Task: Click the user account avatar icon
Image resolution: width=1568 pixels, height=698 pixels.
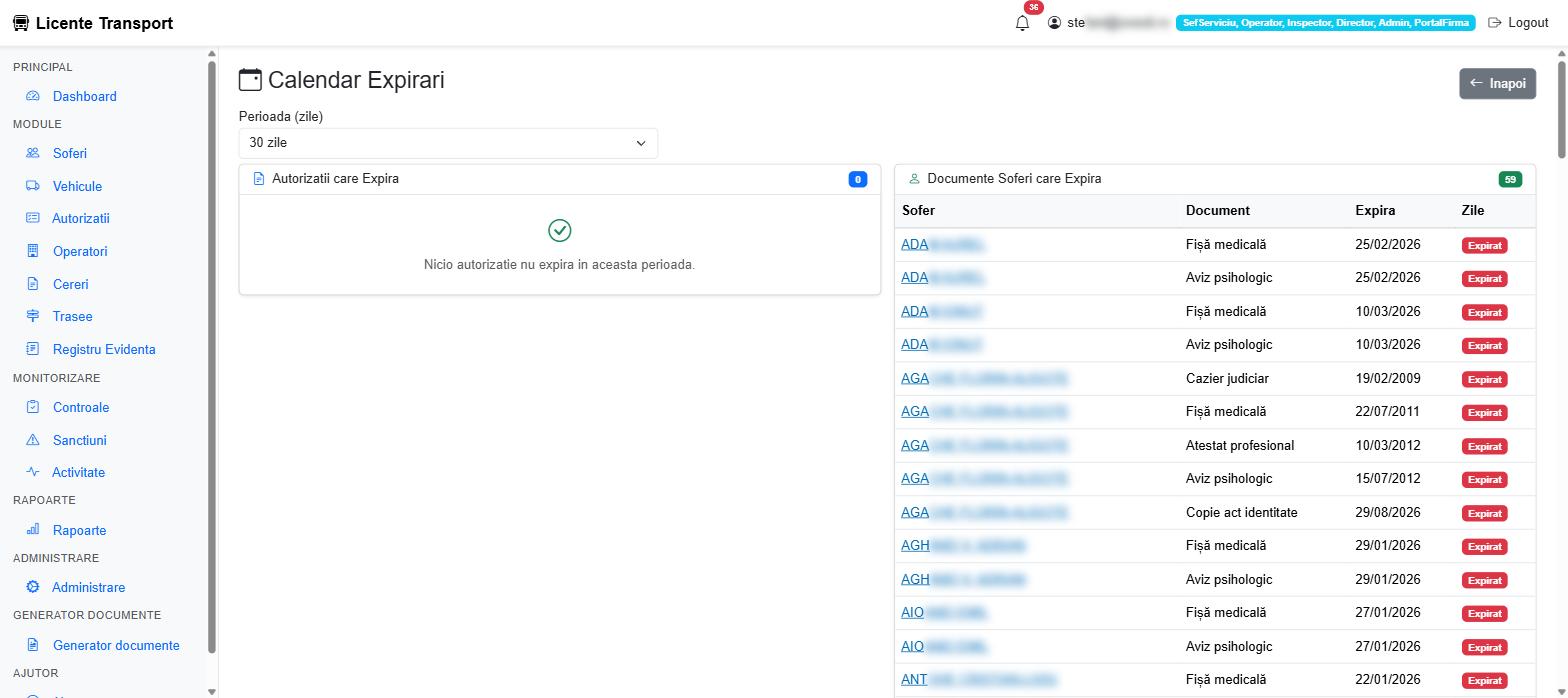Action: tap(1054, 23)
